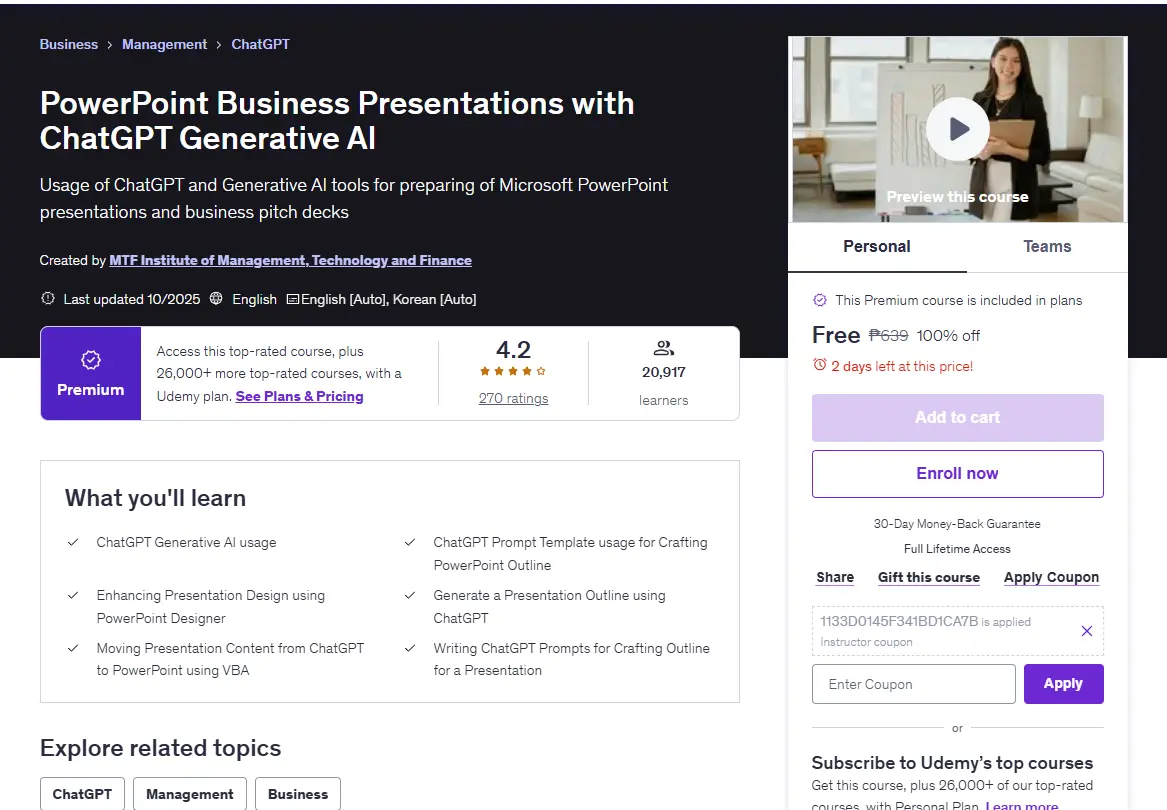Screen dimensions: 1167x810
Task: Open See Plans & Pricing link
Action: tap(299, 396)
